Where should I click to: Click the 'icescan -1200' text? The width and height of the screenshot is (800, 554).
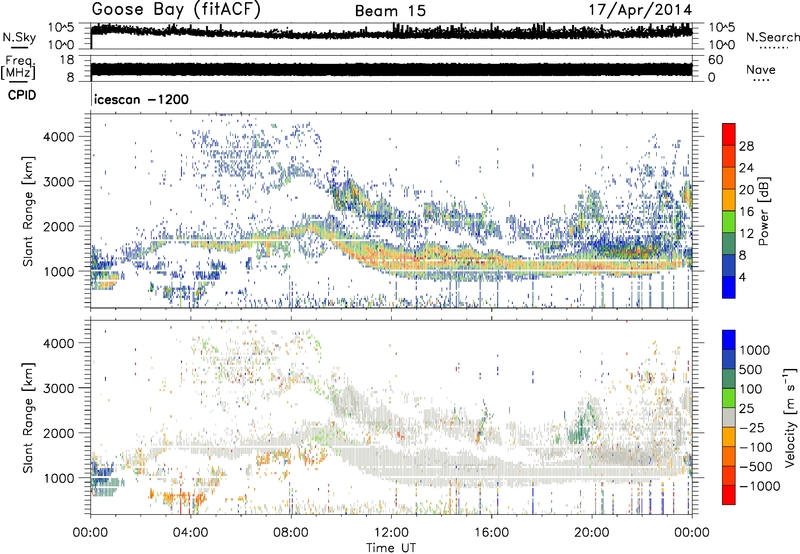(x=141, y=99)
